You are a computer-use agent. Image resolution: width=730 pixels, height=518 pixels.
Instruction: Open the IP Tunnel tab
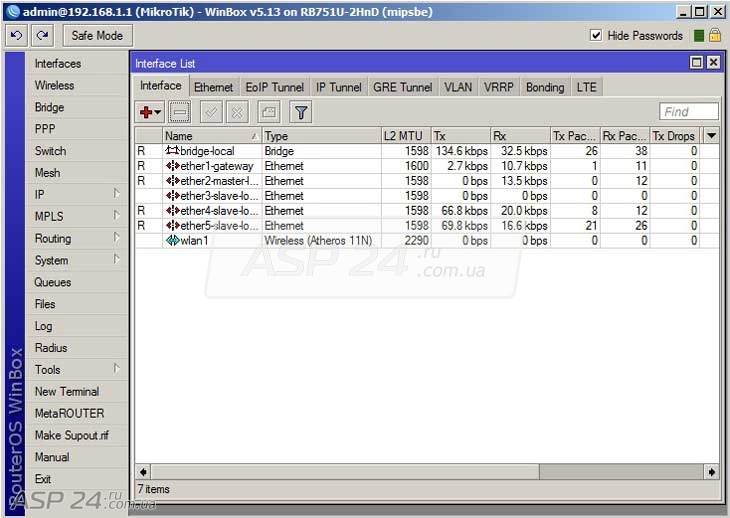coord(338,87)
